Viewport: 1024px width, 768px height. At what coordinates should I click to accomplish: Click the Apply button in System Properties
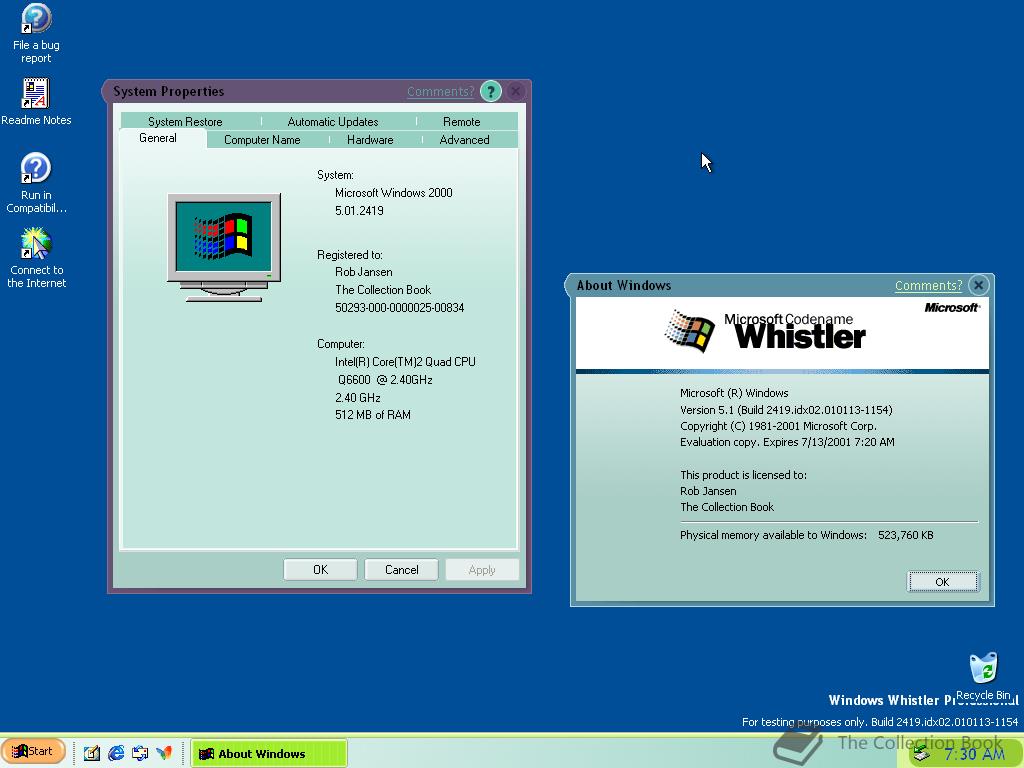coord(482,569)
